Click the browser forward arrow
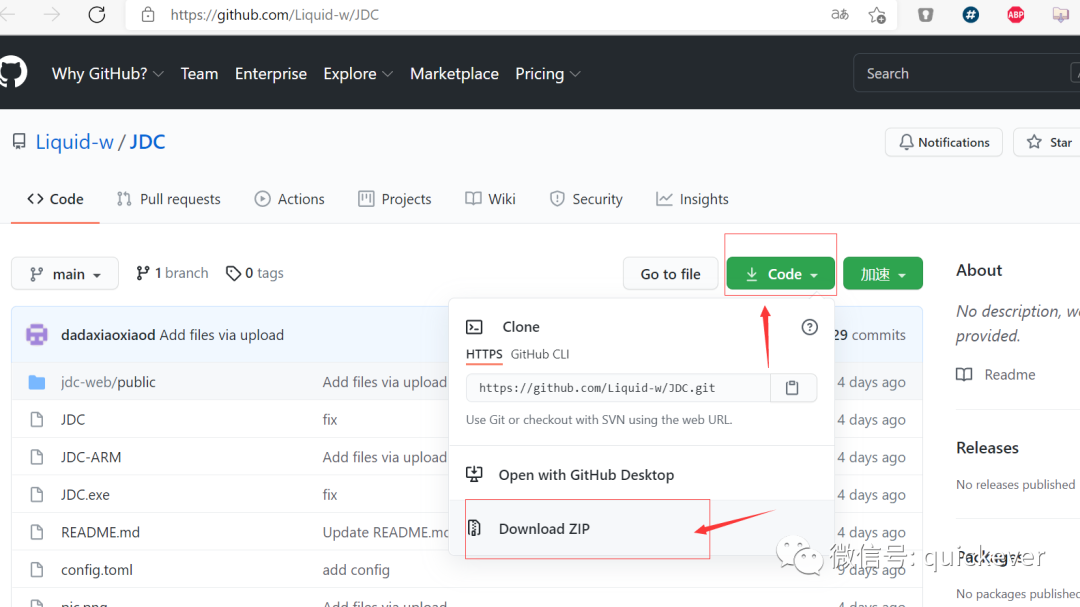 52,14
